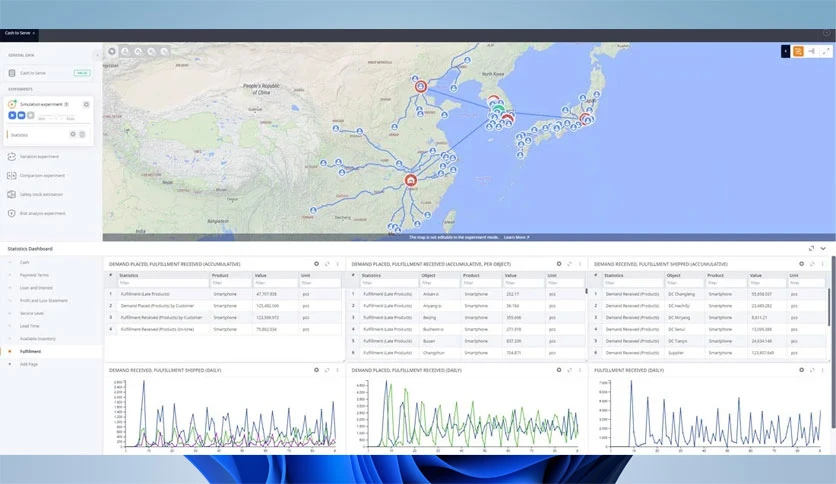Select Variation experiment
836x484 pixels.
(x=39, y=157)
